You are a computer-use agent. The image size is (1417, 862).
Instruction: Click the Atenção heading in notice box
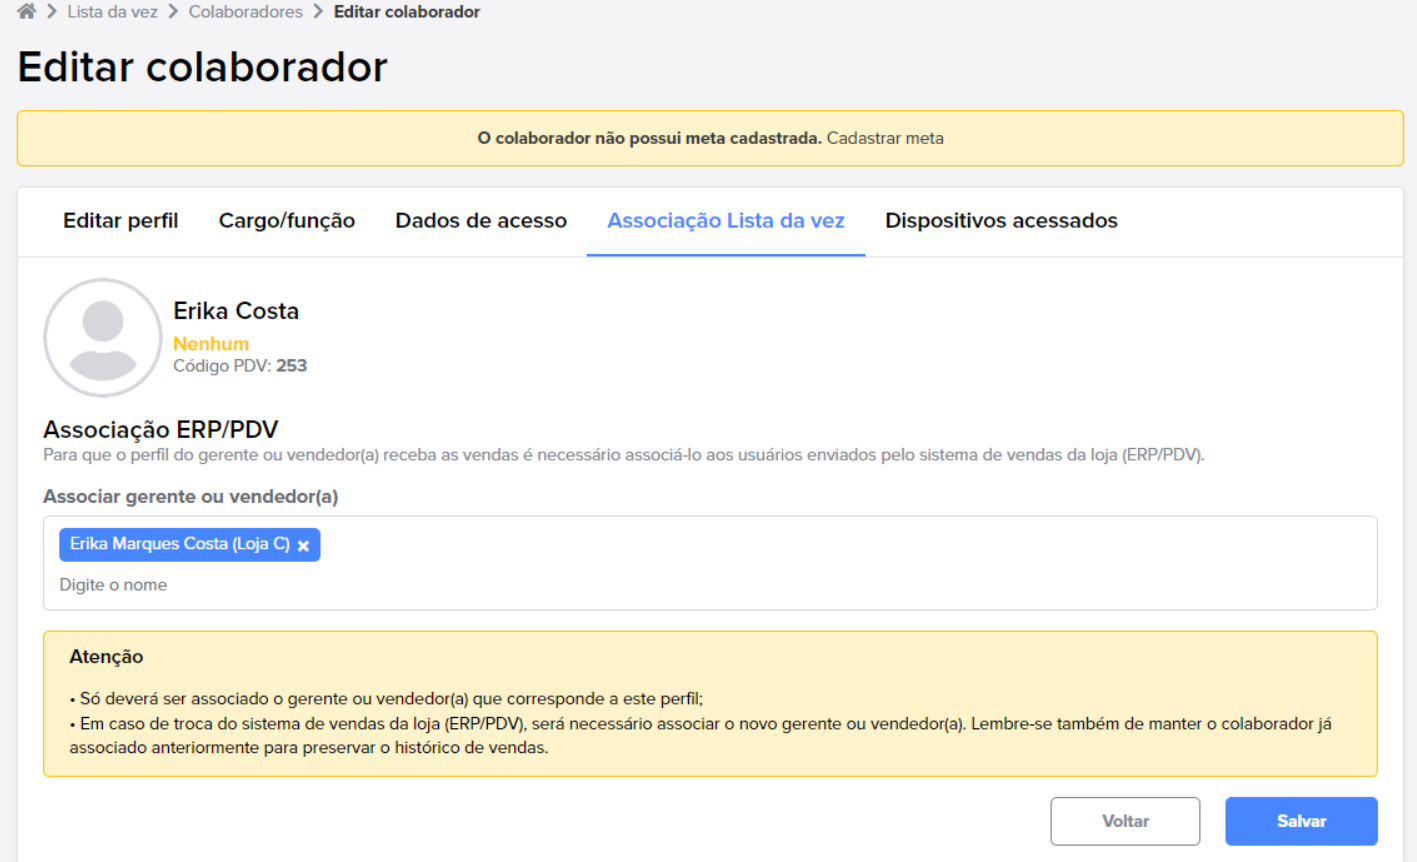tap(106, 657)
